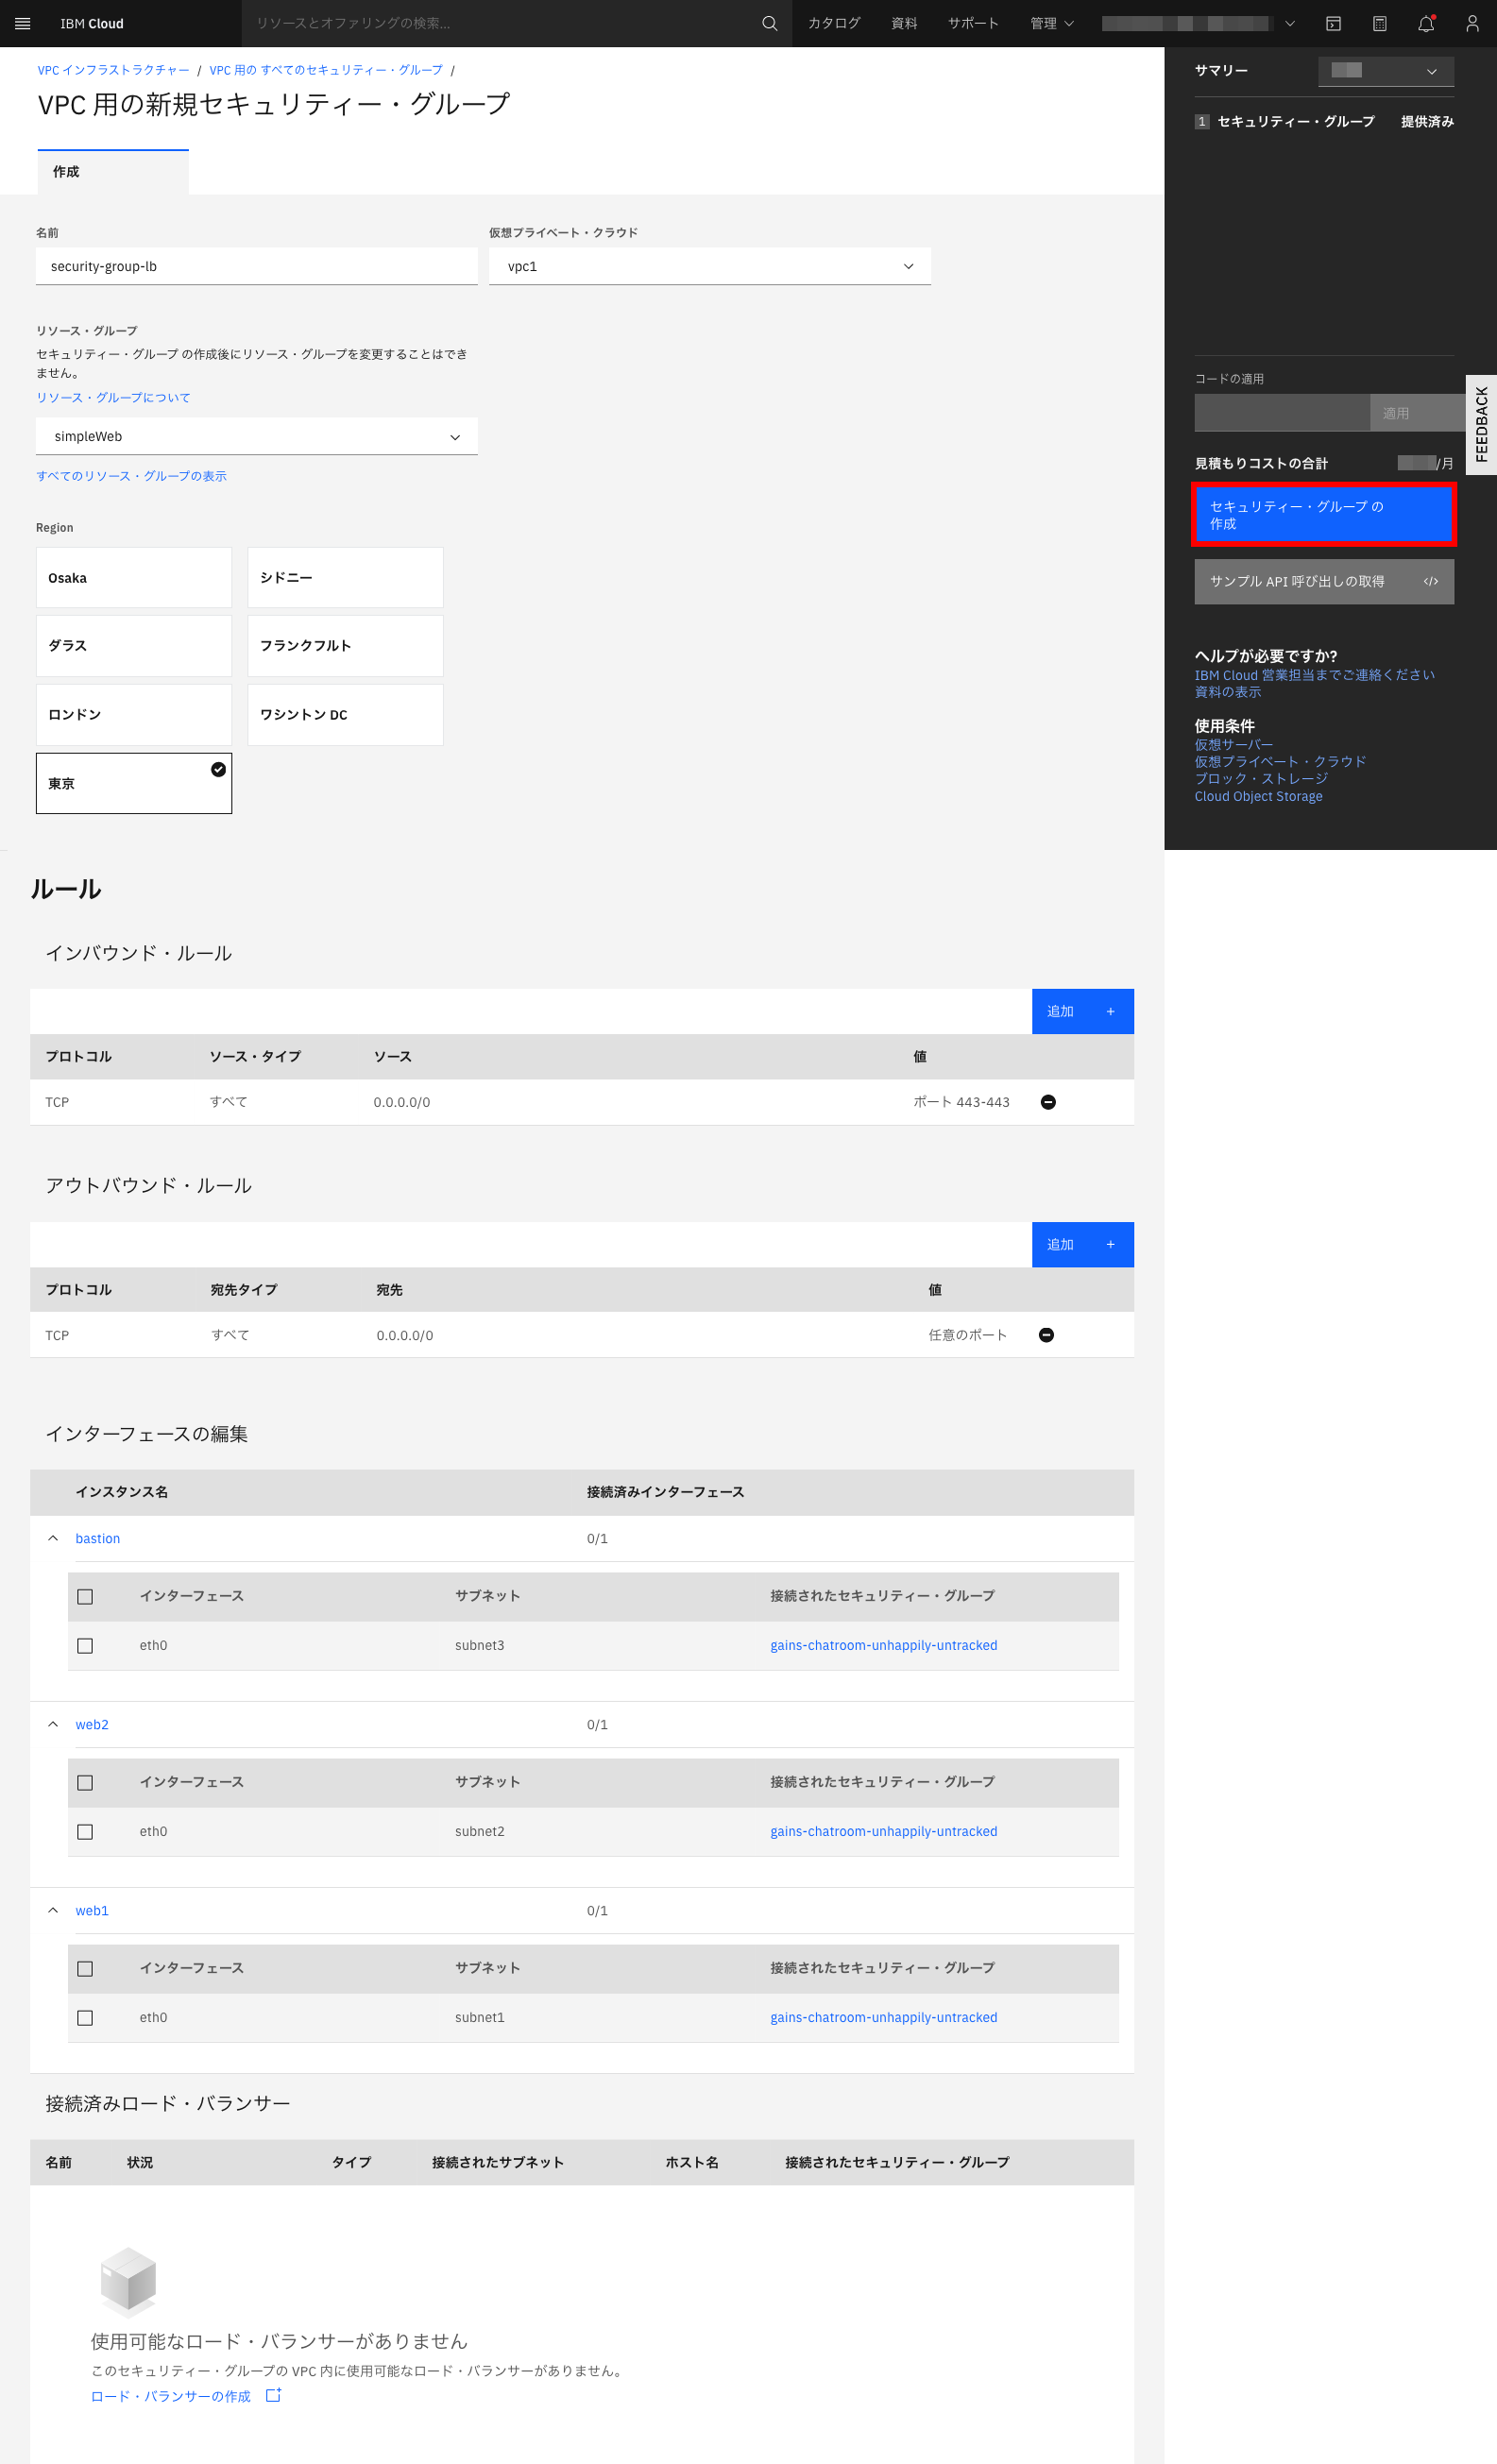Click the selected checkmark on 東京 tile

pyautogui.click(x=218, y=769)
